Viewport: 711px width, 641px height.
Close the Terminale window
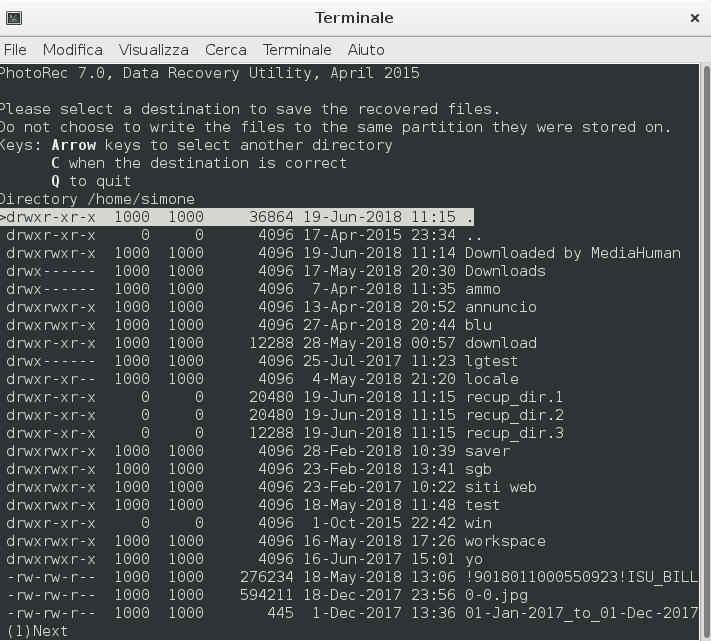click(694, 18)
